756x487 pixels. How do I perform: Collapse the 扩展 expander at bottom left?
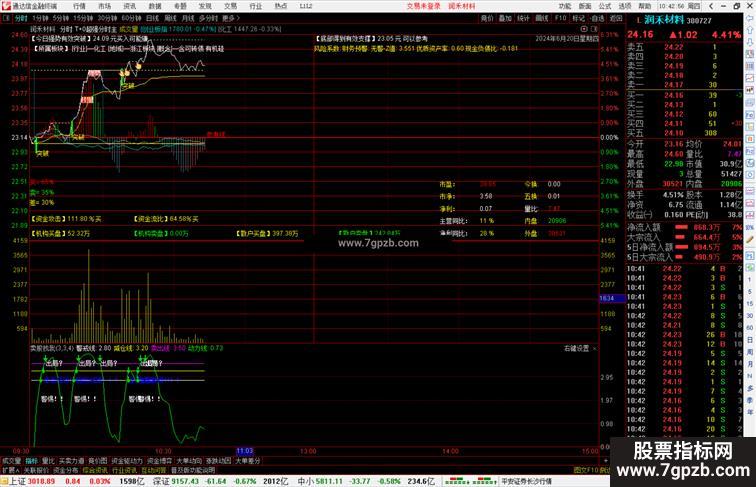point(10,470)
